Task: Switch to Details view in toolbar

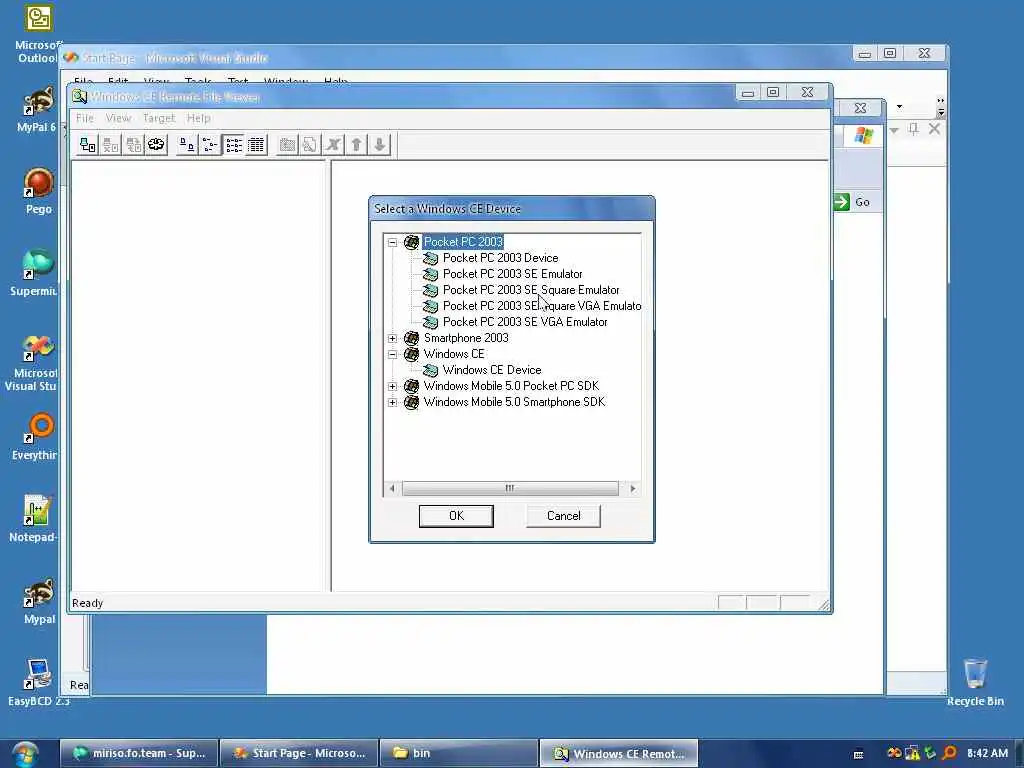Action: point(256,144)
